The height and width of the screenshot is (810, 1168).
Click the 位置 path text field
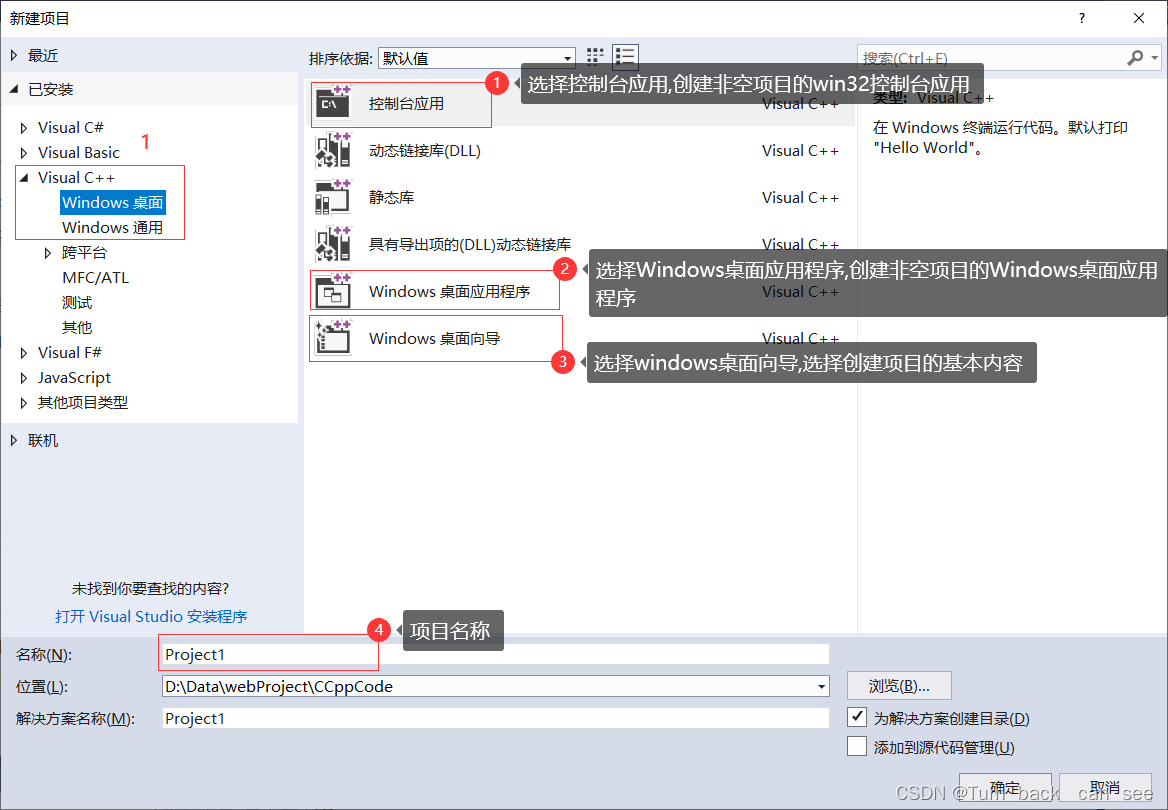[x=488, y=686]
